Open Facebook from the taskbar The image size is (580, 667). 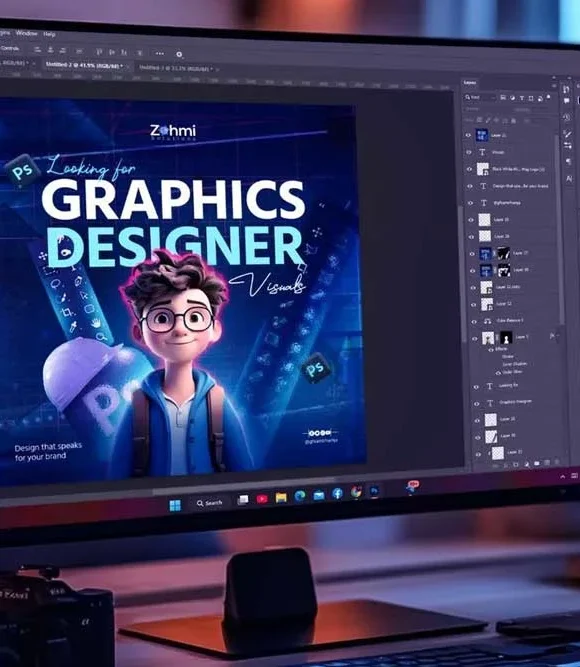pyautogui.click(x=337, y=493)
